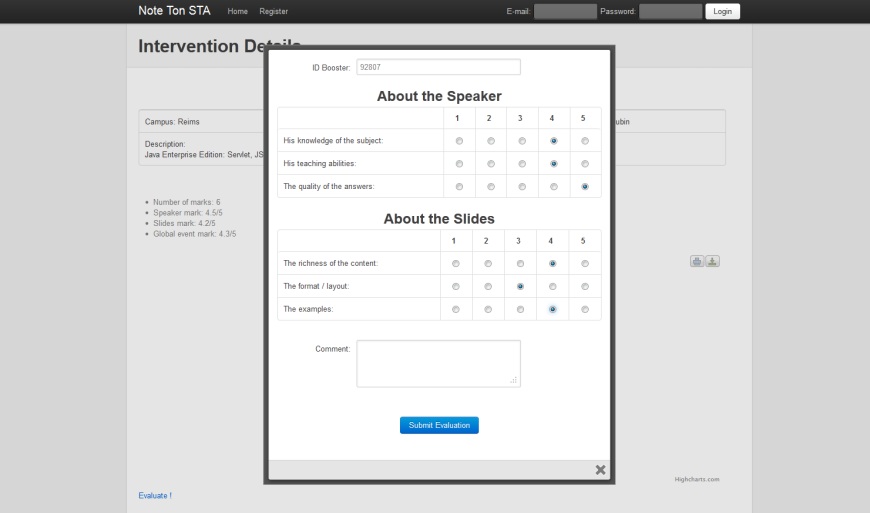Click the chart download icon
Screen dimensions: 870x513
(712, 261)
